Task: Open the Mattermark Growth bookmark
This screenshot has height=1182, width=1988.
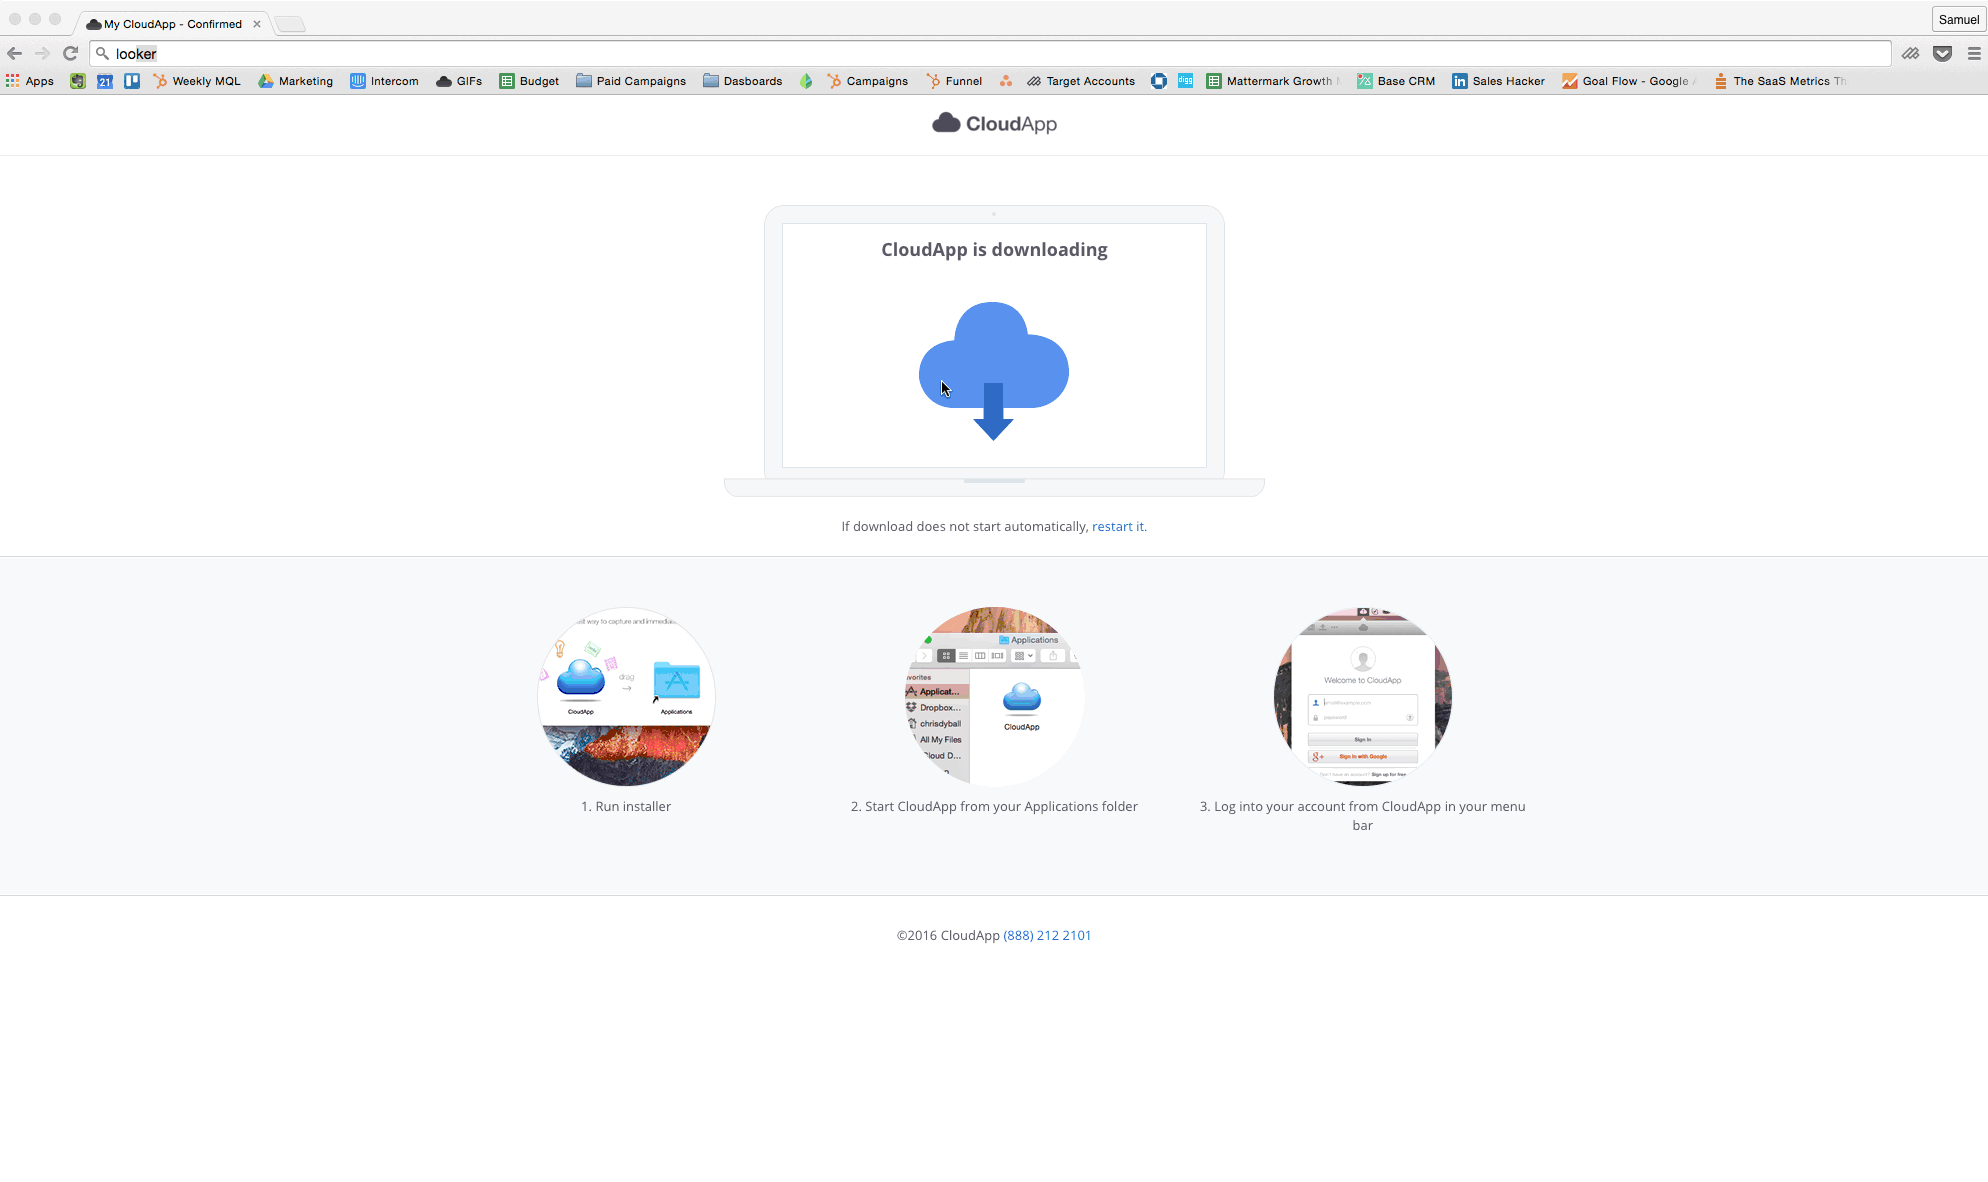Action: [1274, 81]
